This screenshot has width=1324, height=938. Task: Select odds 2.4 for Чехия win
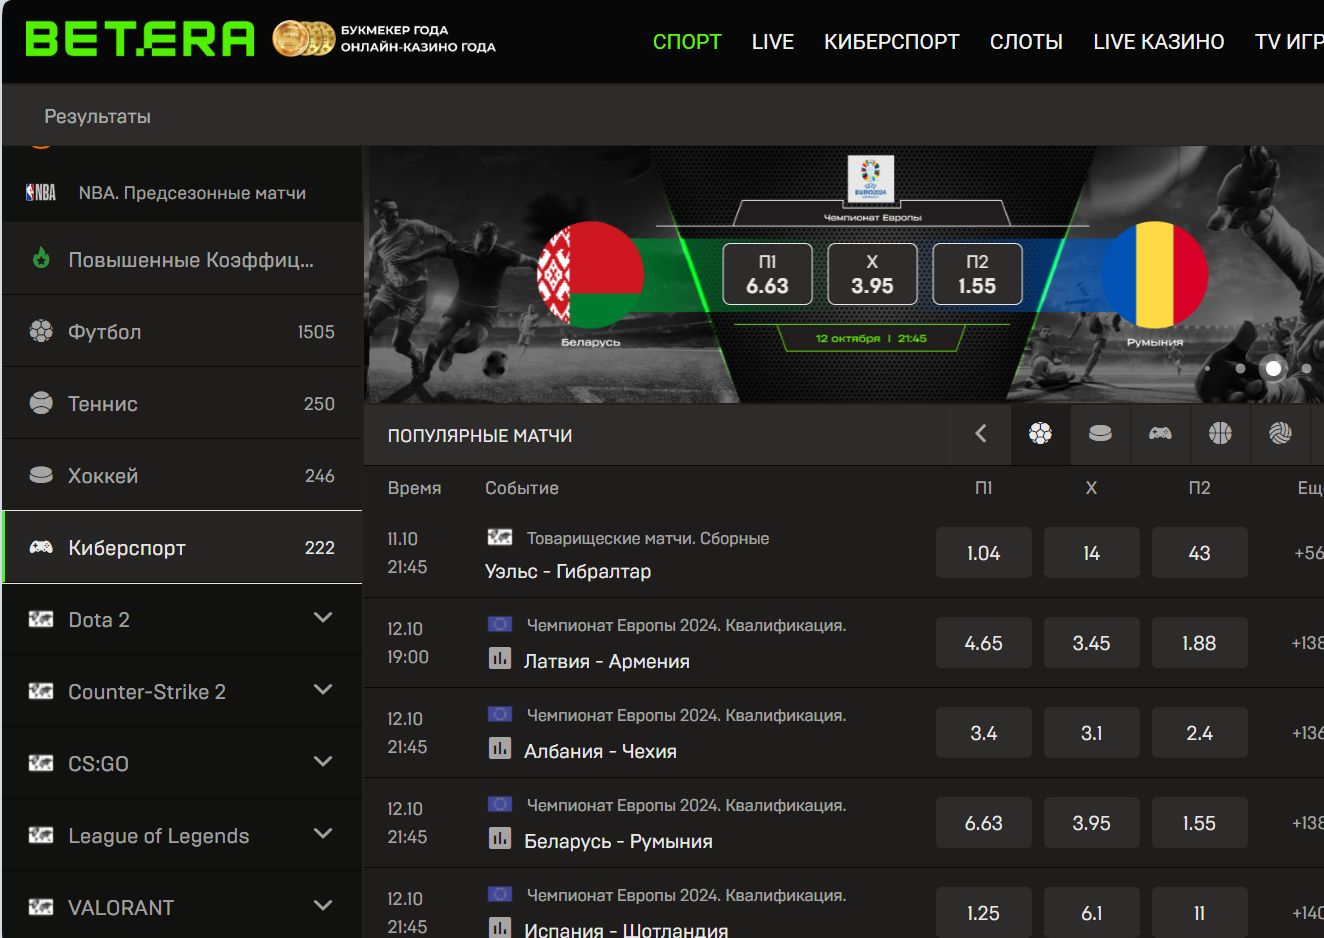pos(1200,733)
